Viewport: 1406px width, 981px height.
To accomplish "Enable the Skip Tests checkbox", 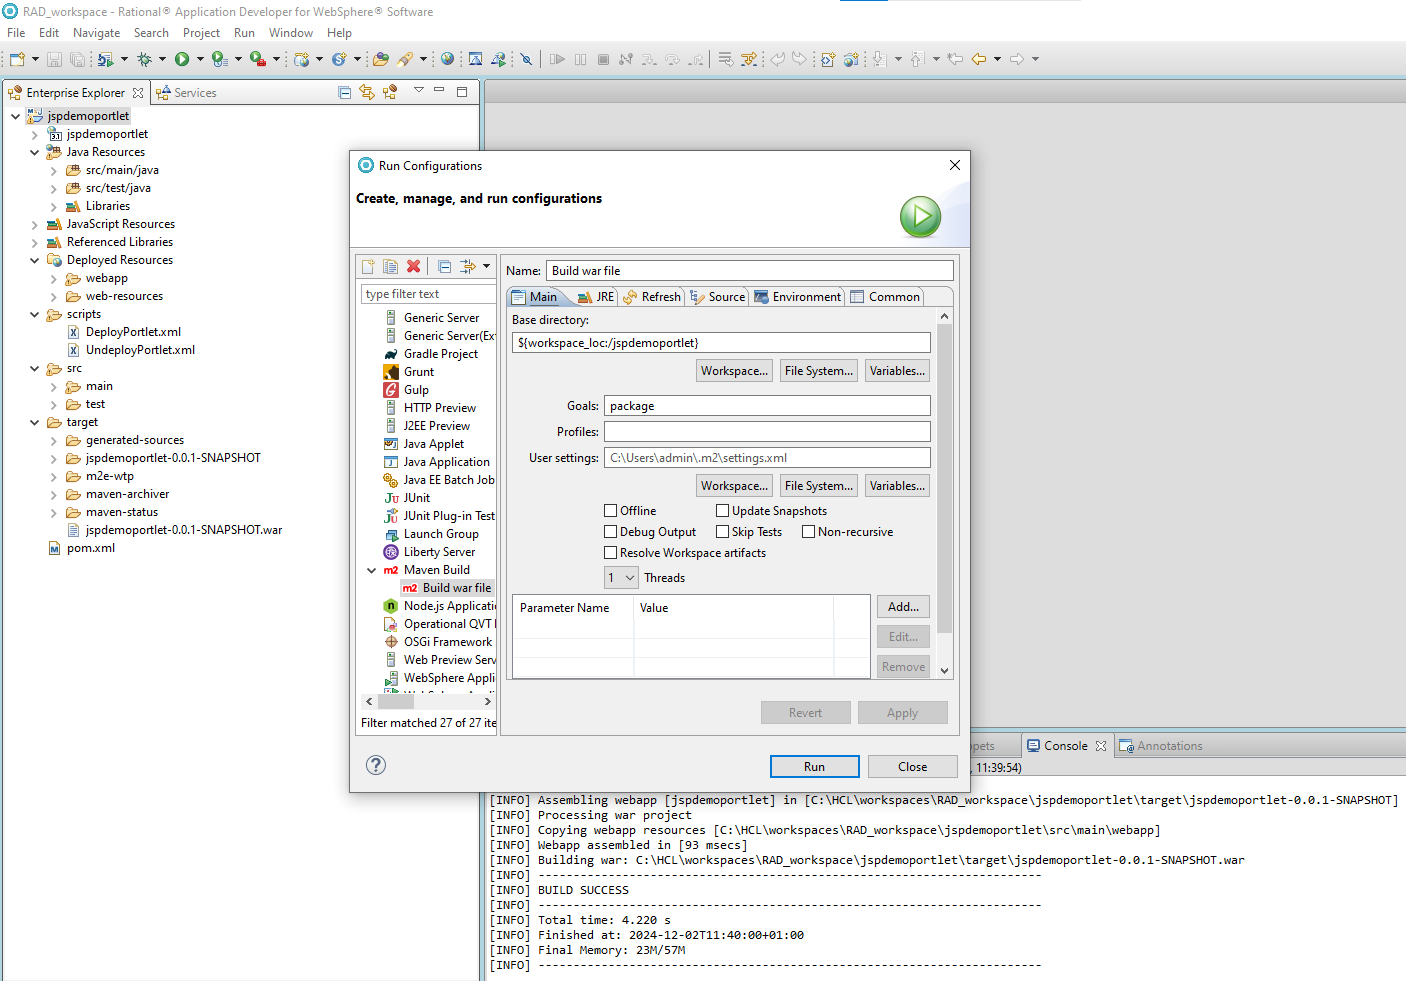I will tap(722, 532).
